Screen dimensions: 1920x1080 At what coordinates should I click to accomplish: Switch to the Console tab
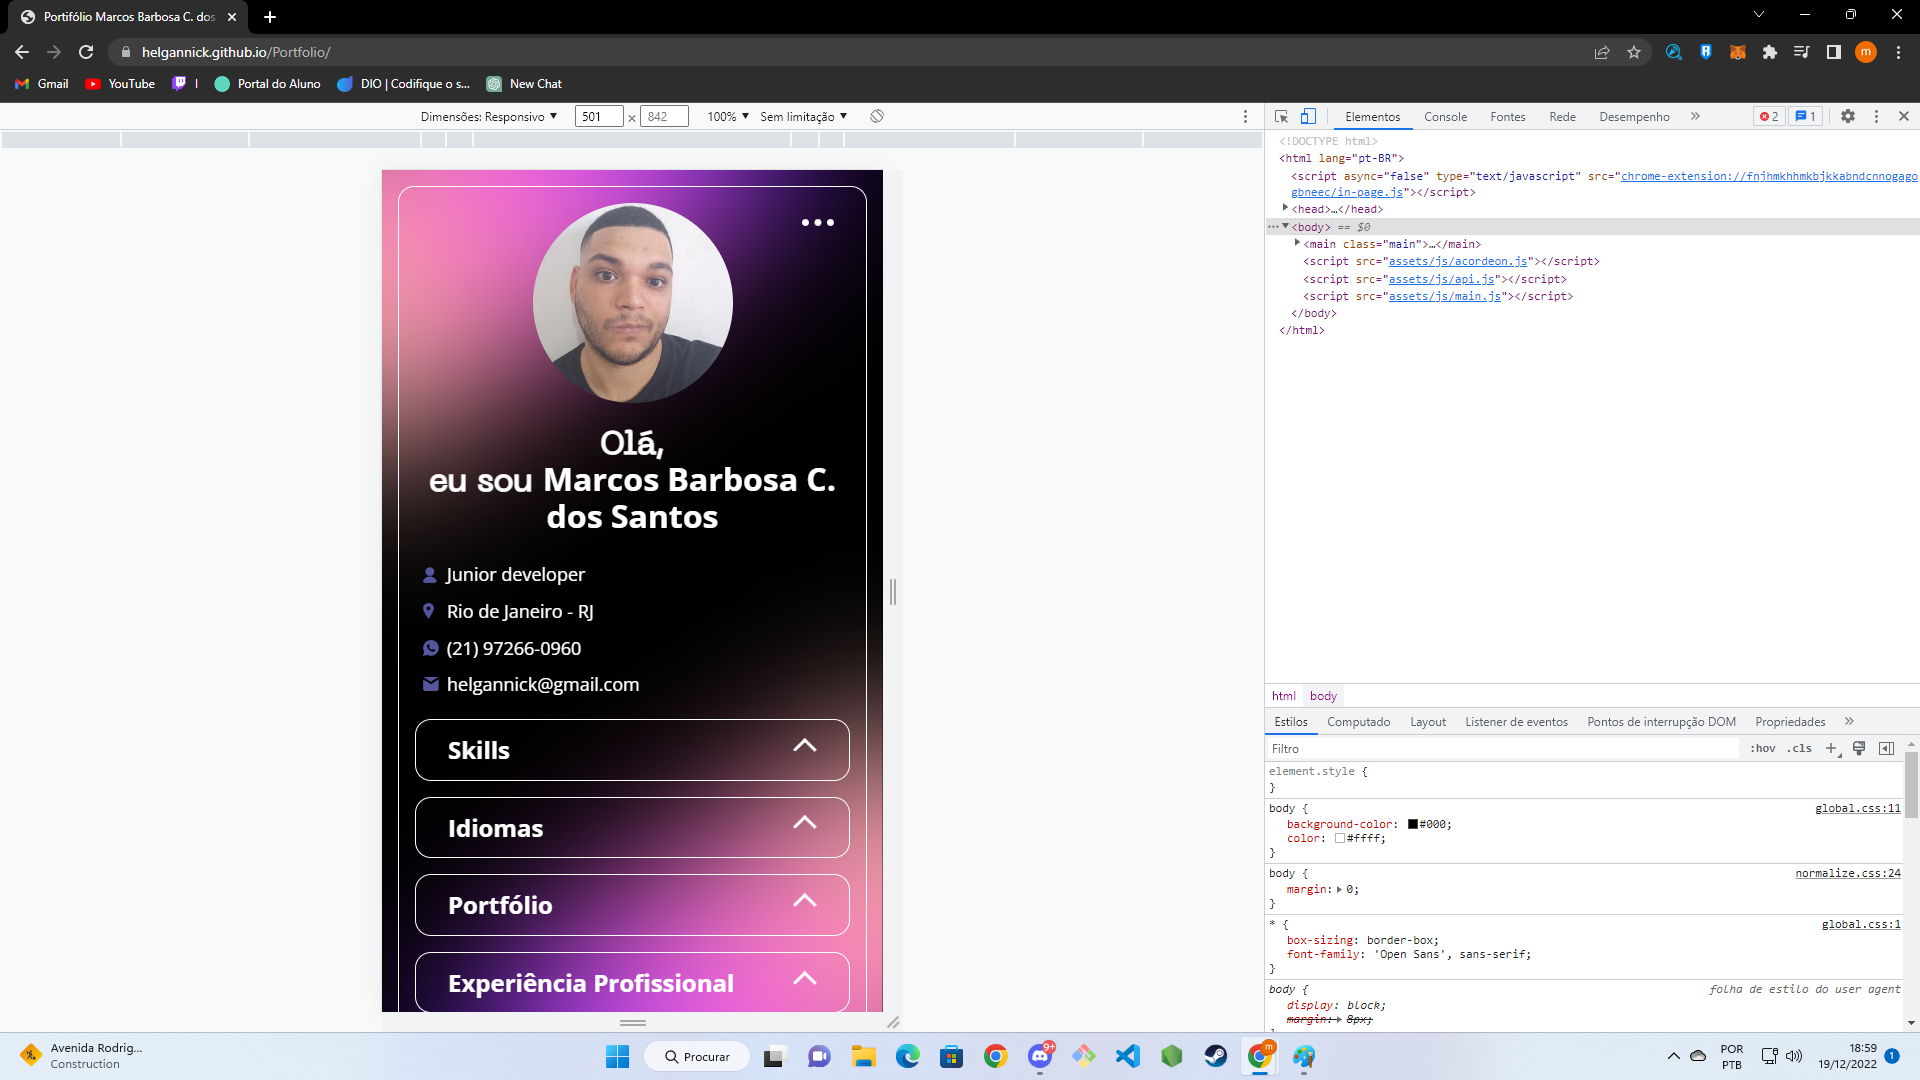point(1445,117)
